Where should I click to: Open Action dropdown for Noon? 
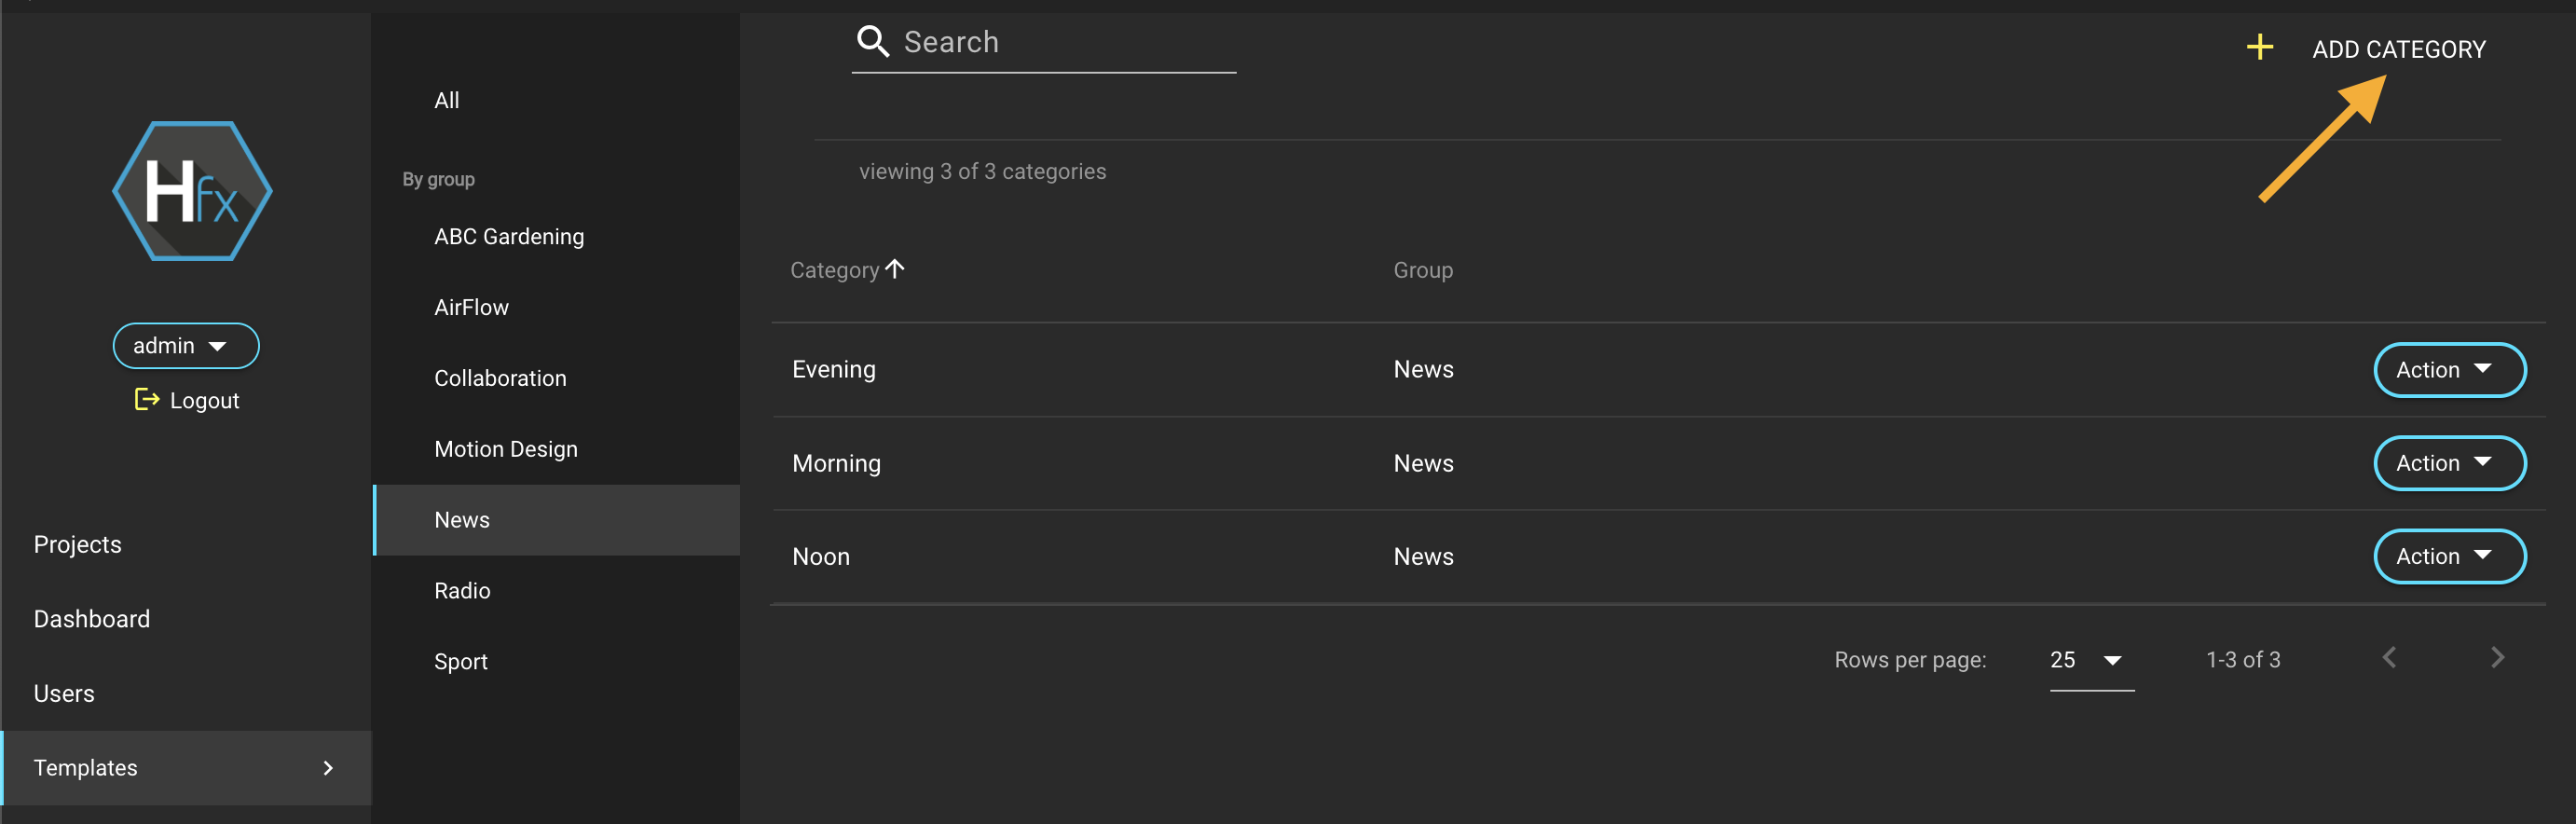[x=2448, y=556]
